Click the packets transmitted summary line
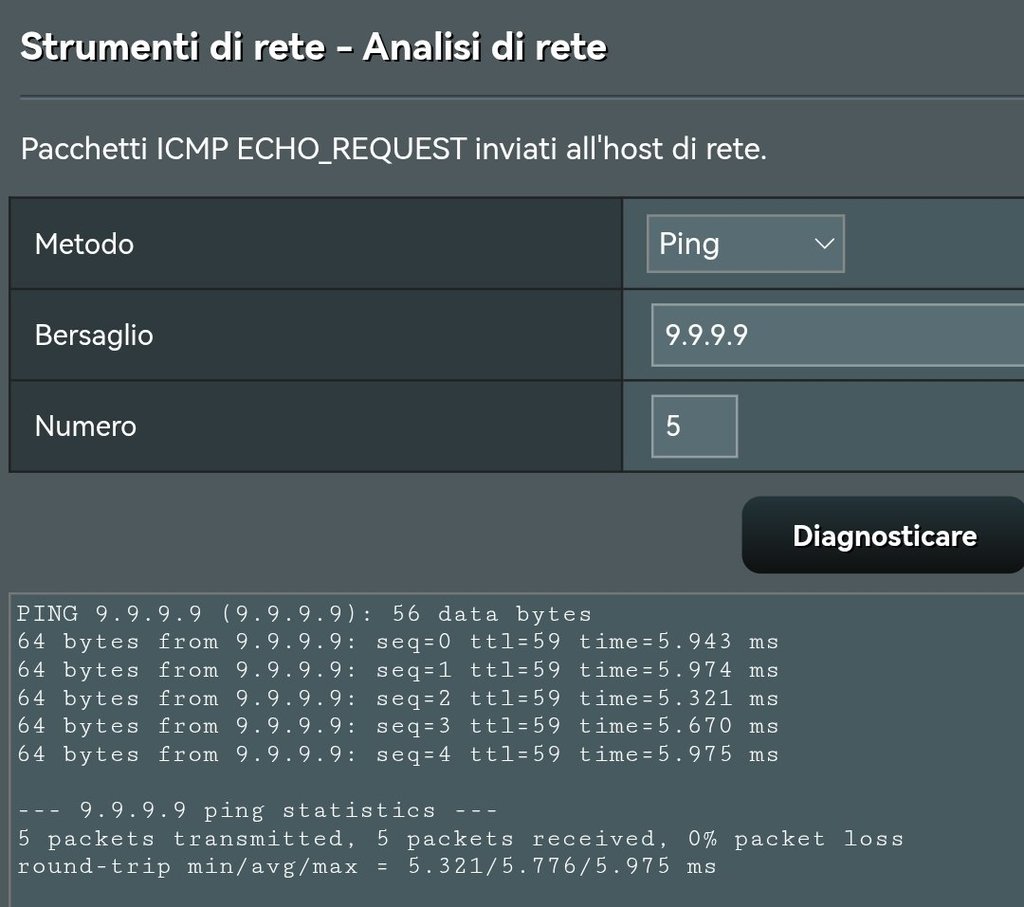The width and height of the screenshot is (1024, 907). 460,838
